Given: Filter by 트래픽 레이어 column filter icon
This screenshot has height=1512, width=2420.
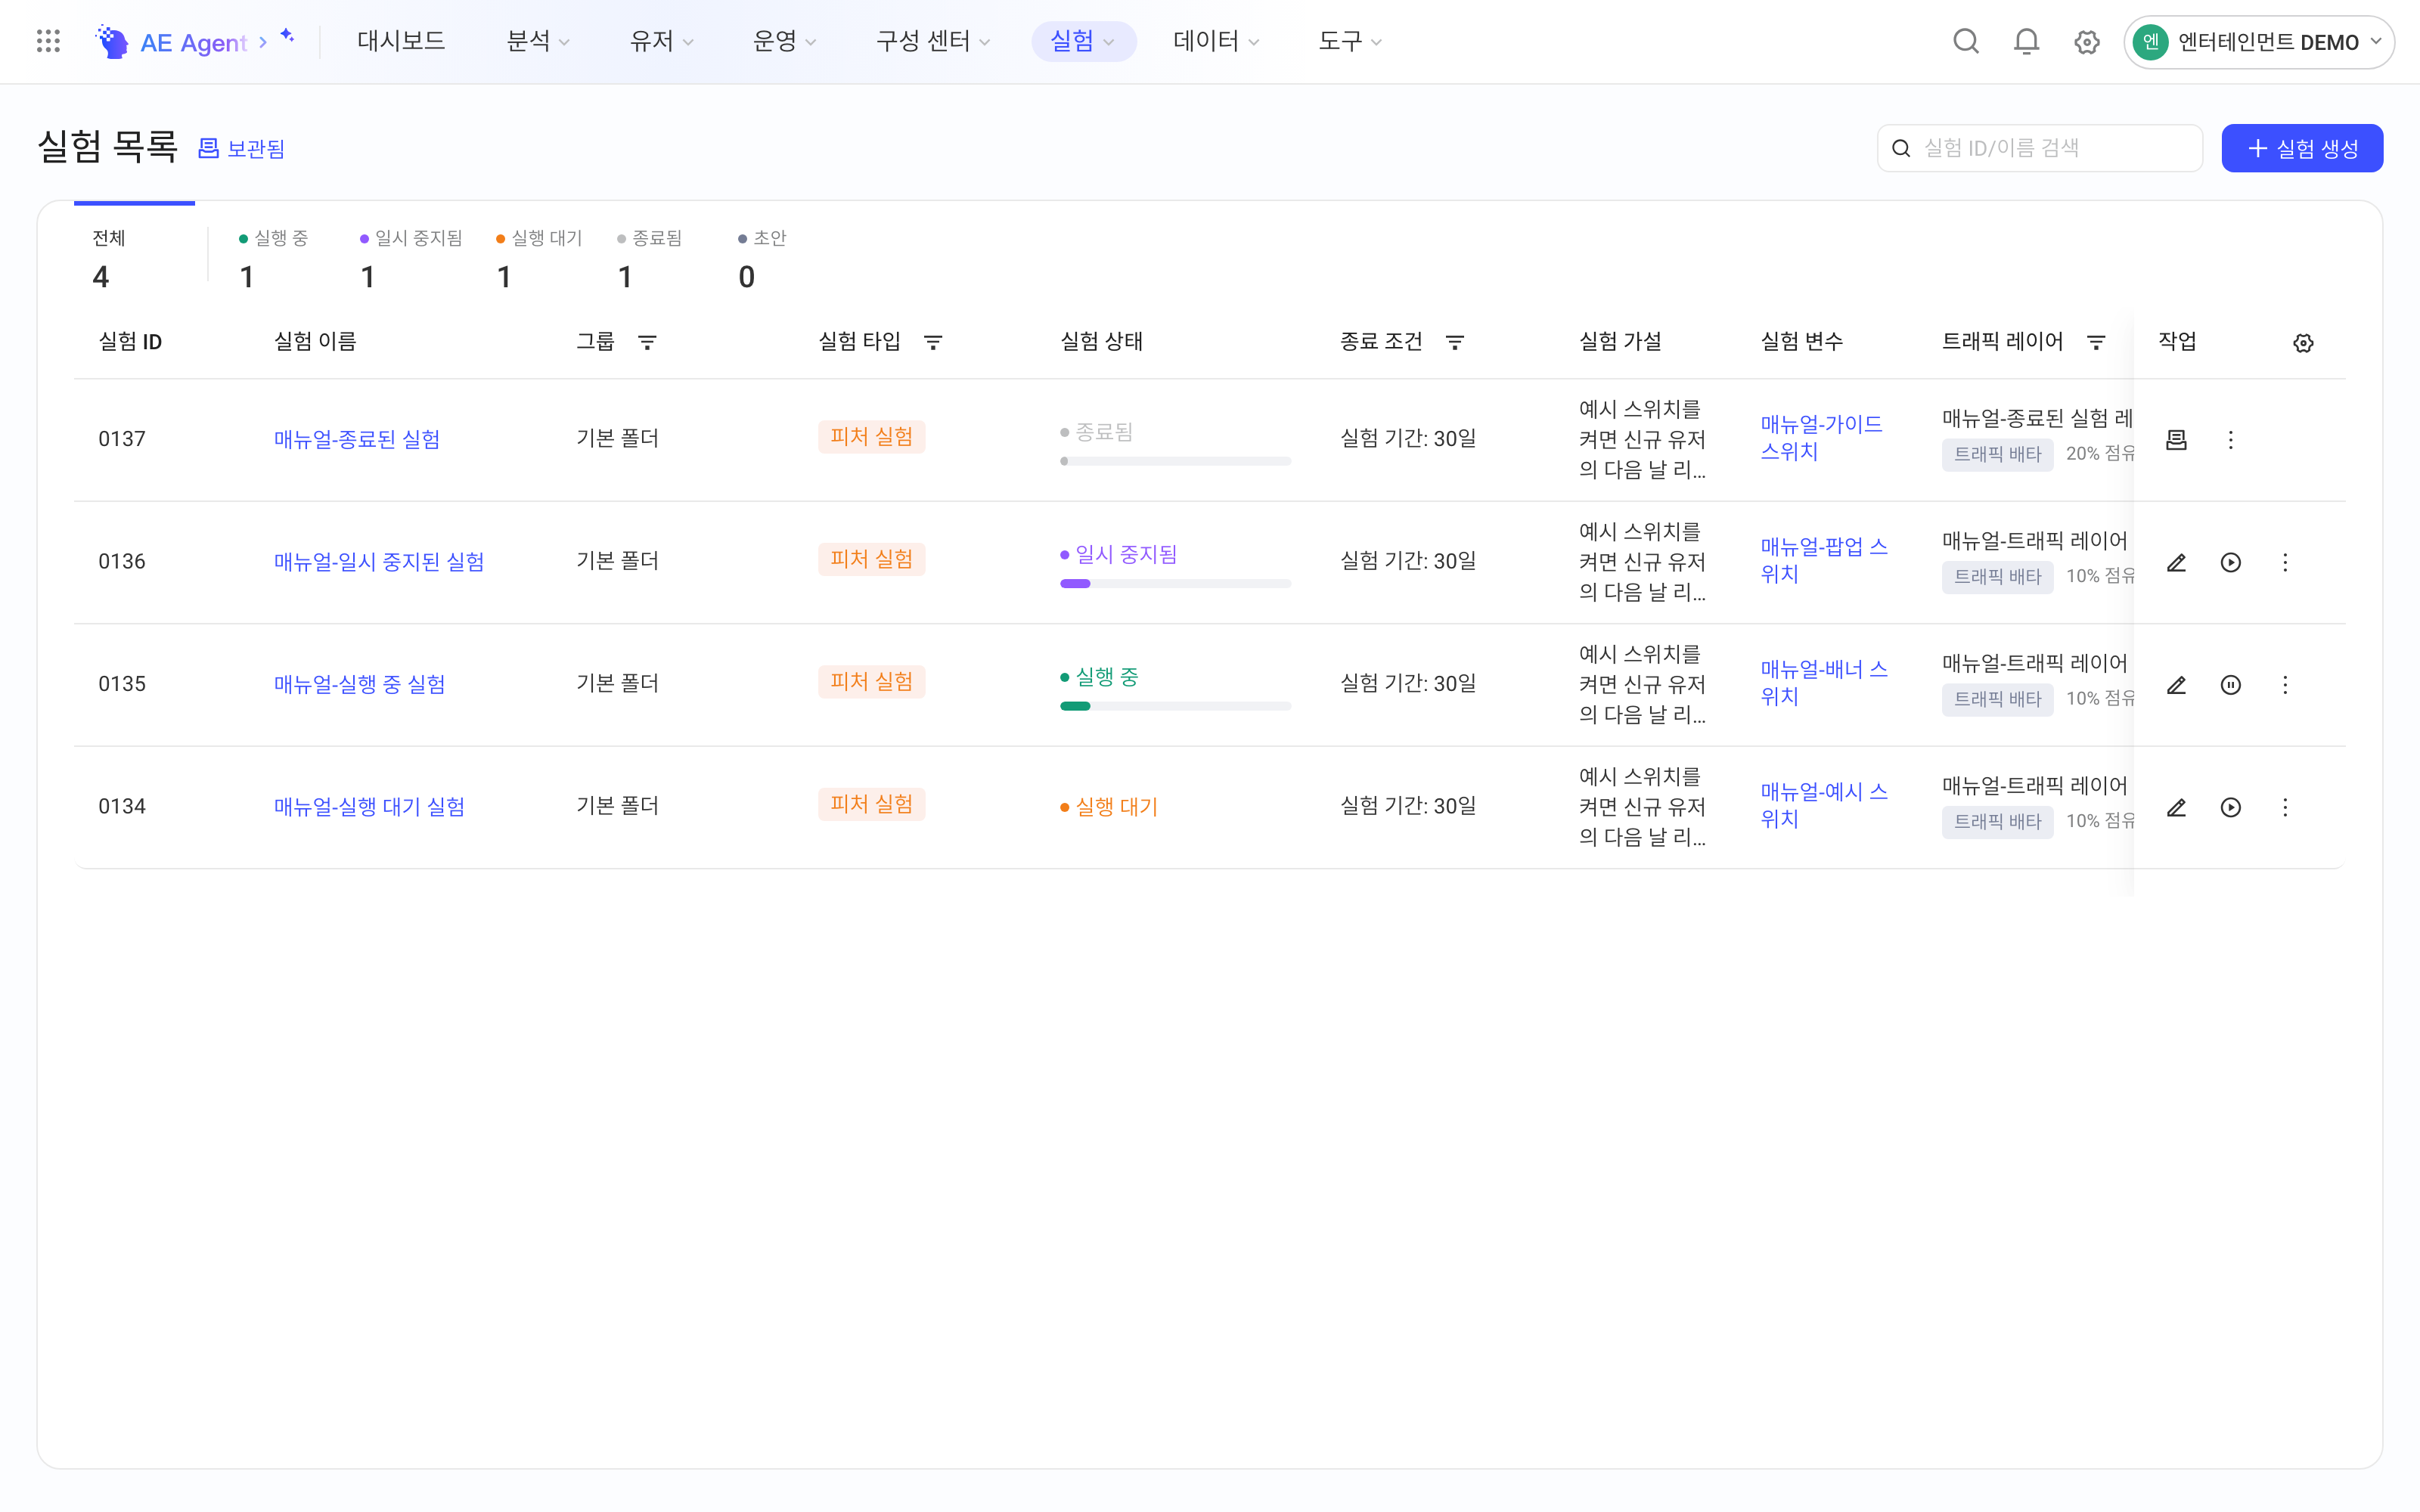Looking at the screenshot, I should tap(2096, 342).
